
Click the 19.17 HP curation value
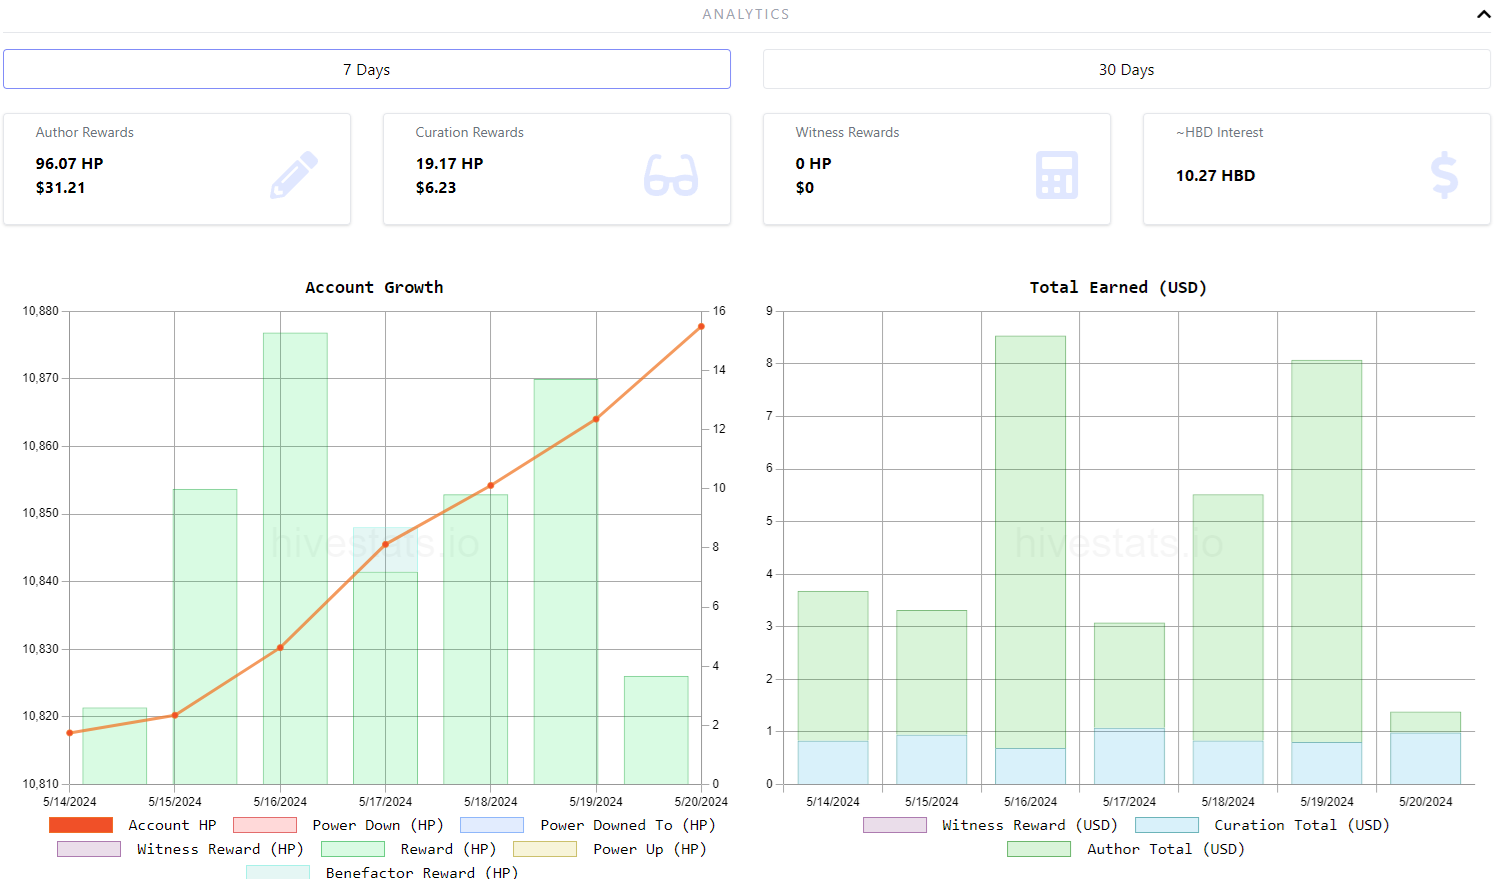pyautogui.click(x=450, y=163)
